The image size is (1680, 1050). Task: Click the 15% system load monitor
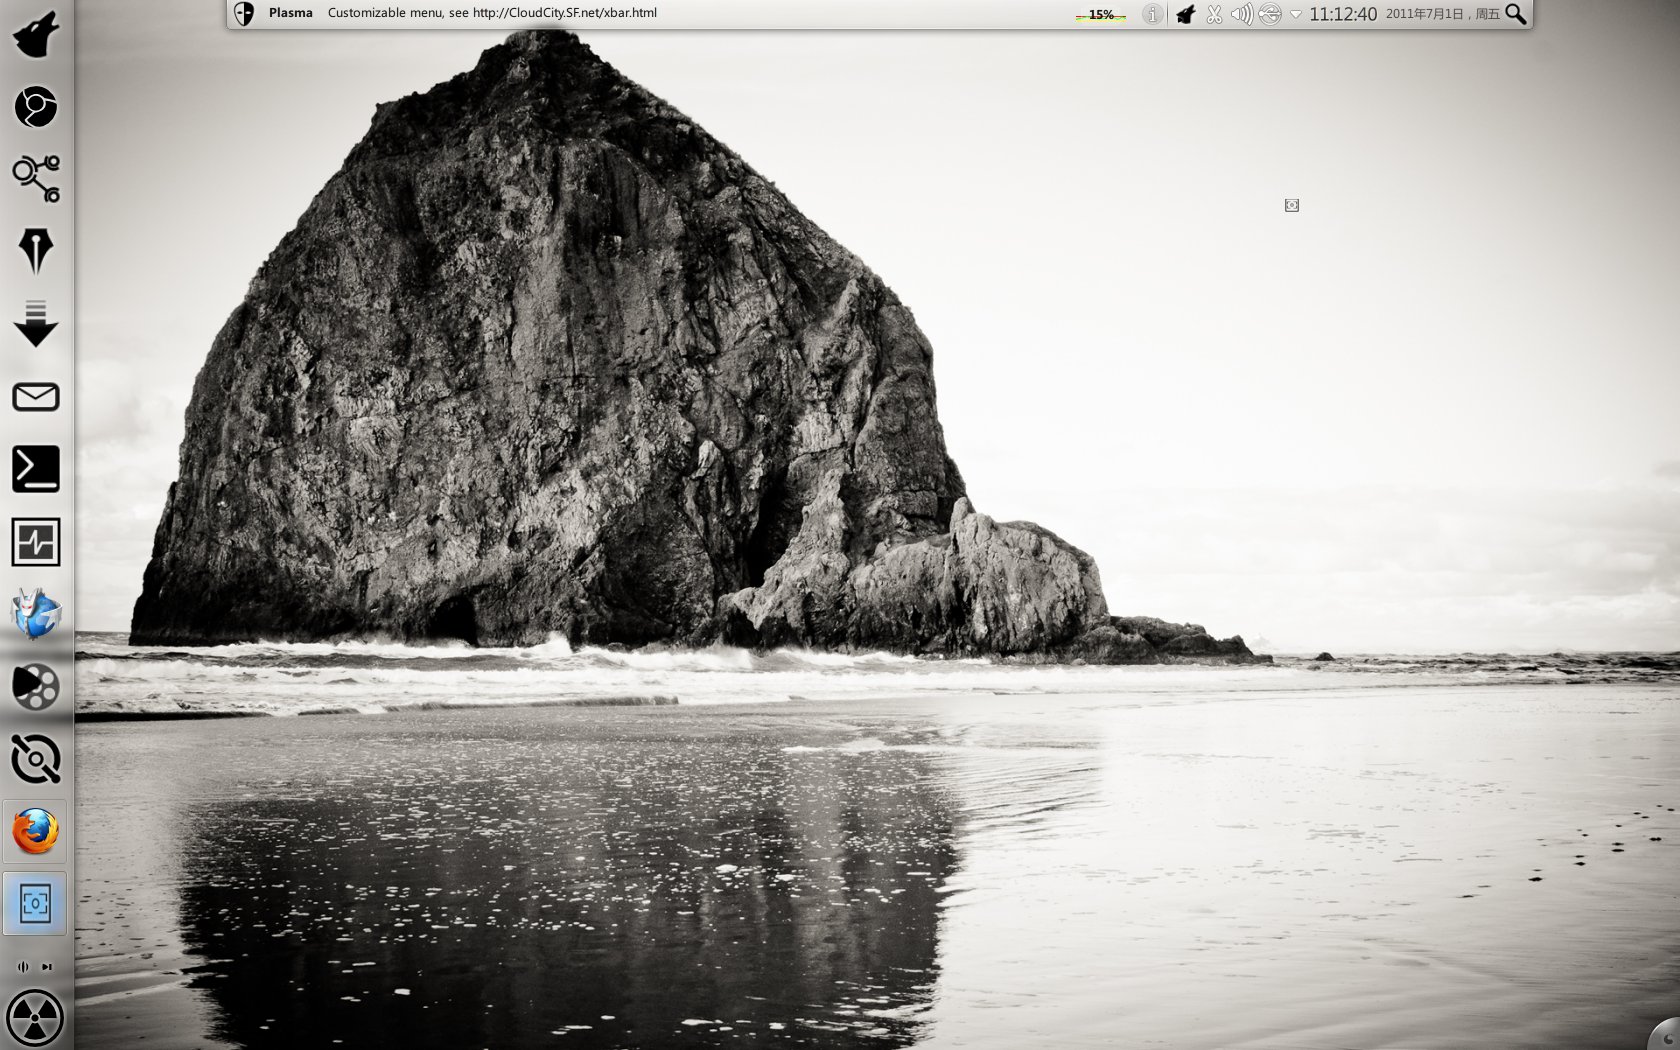tap(1101, 14)
